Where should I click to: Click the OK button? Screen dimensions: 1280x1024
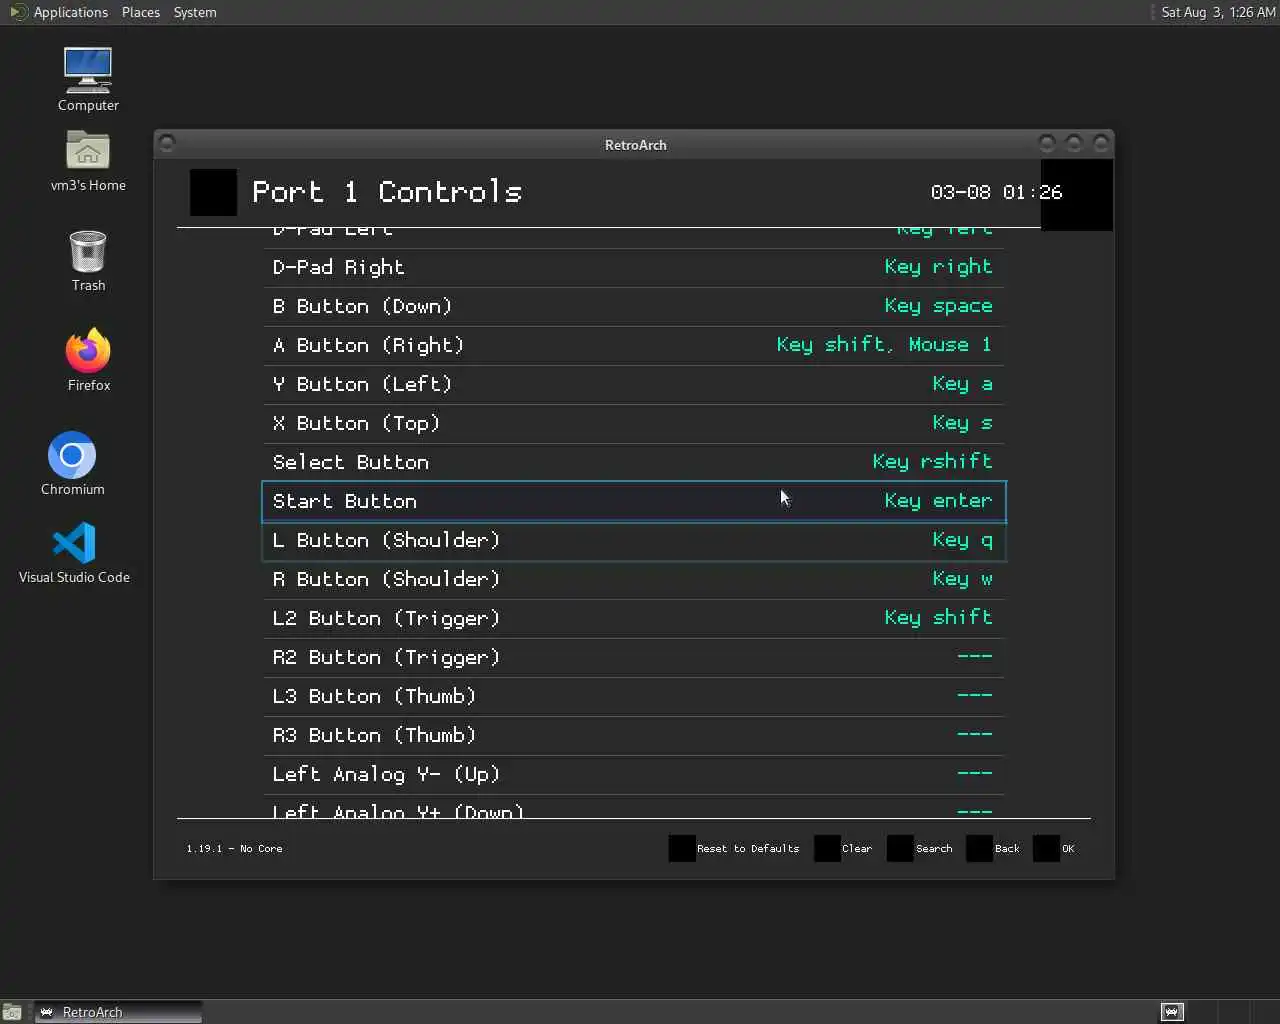pos(1054,848)
